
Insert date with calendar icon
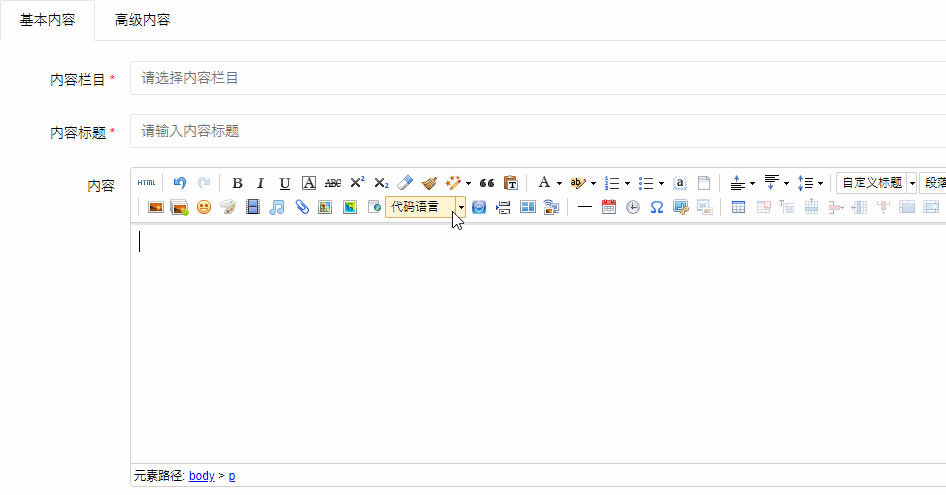coord(608,207)
